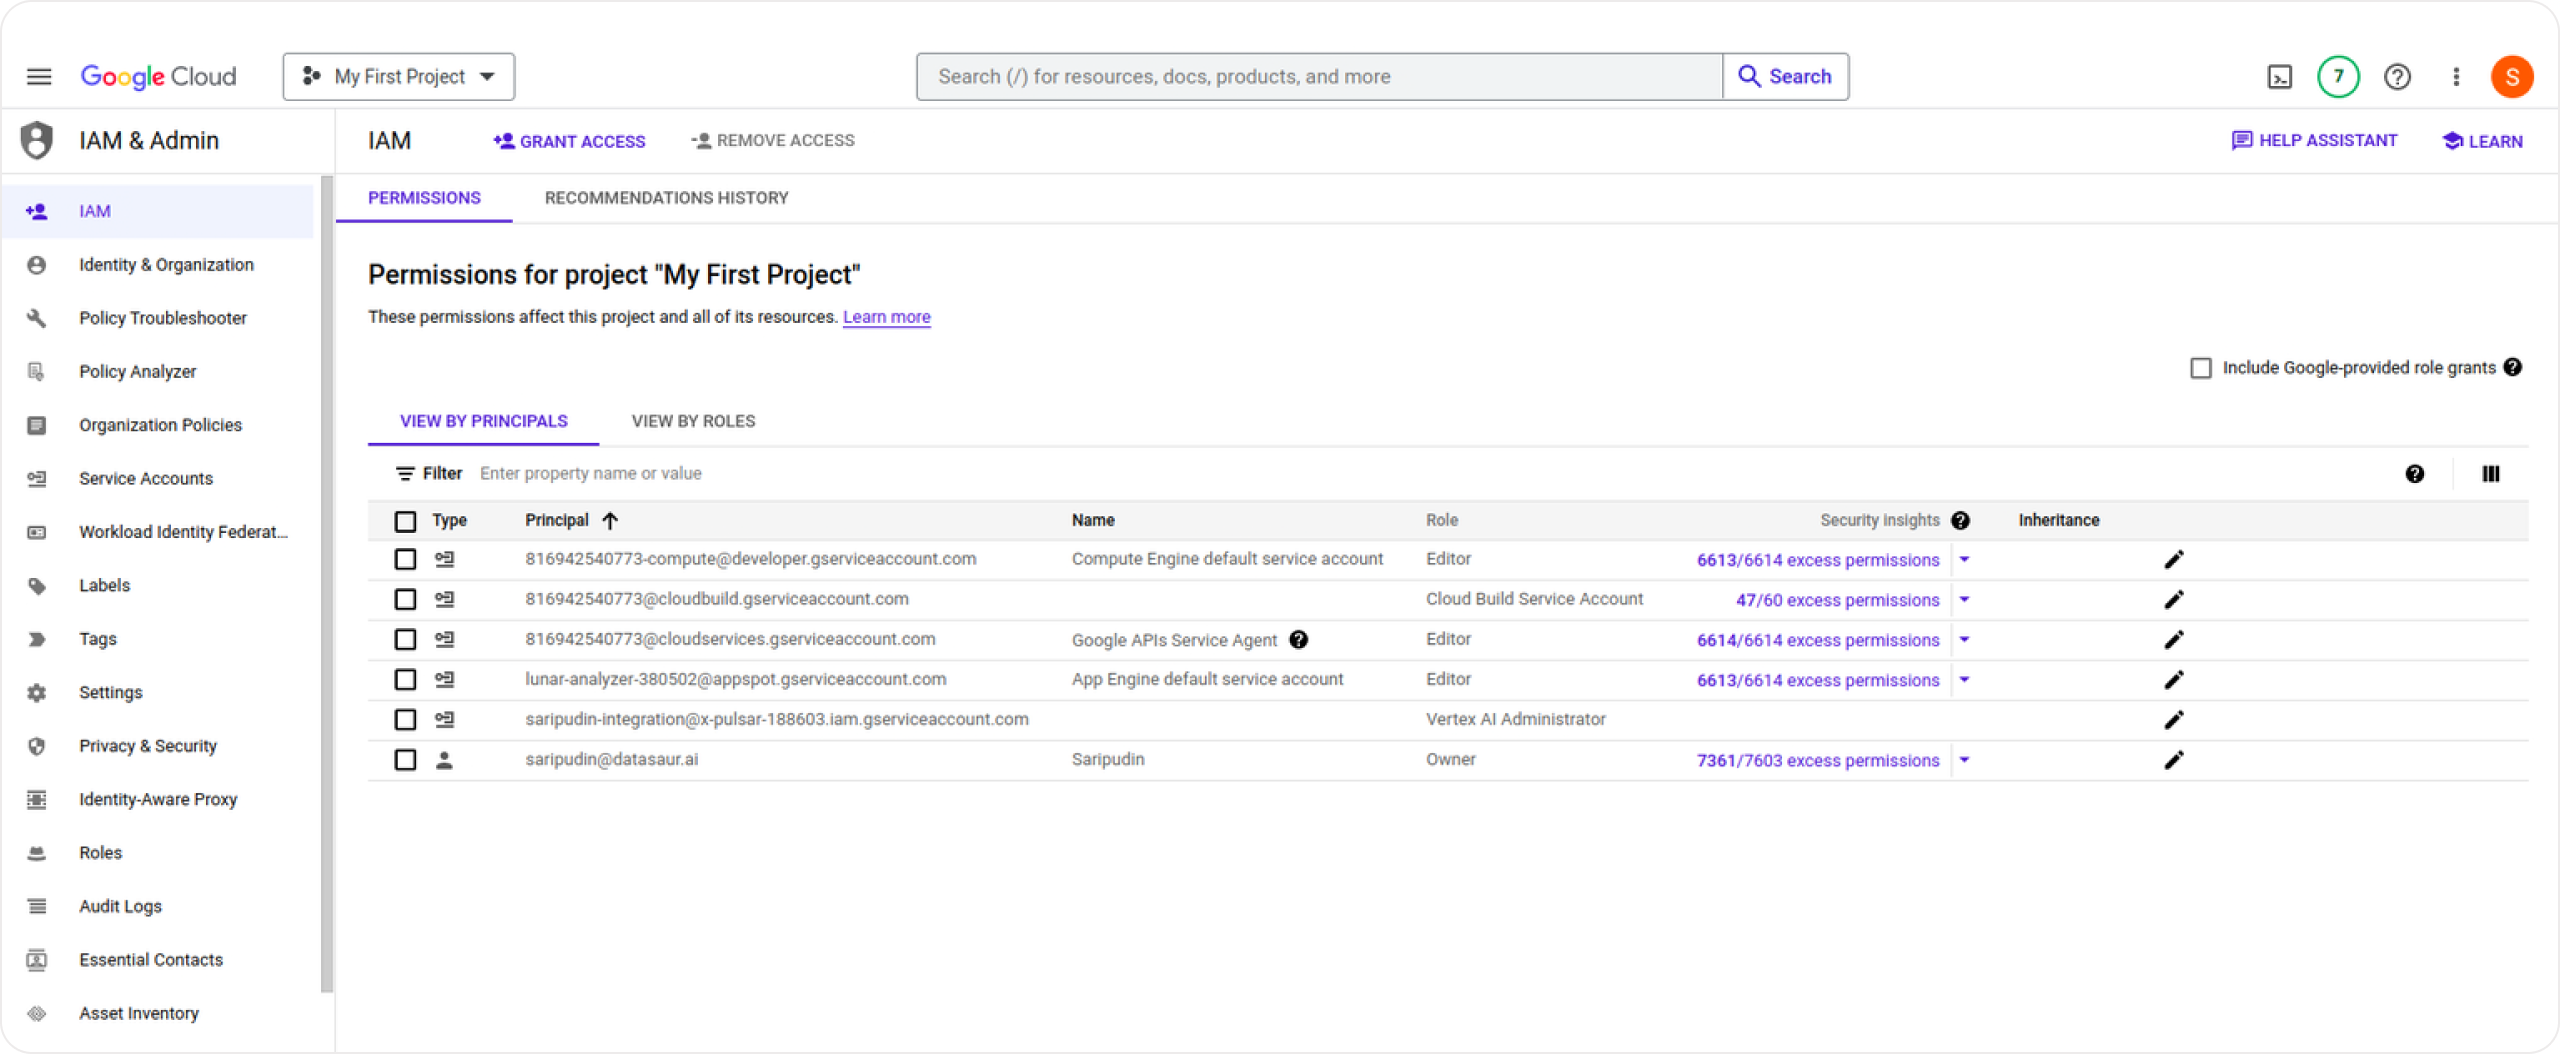Check the select-all principals checkbox

pyautogui.click(x=405, y=520)
